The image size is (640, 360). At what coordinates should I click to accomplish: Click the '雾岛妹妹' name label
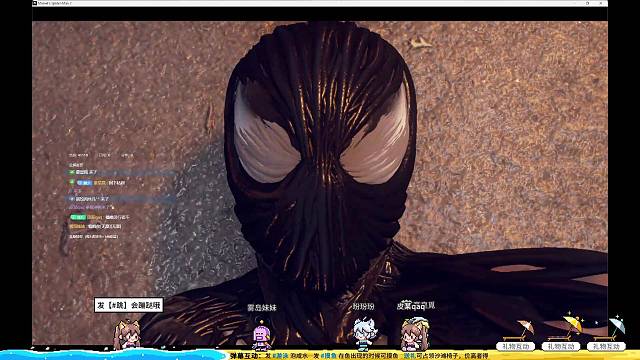click(x=262, y=308)
